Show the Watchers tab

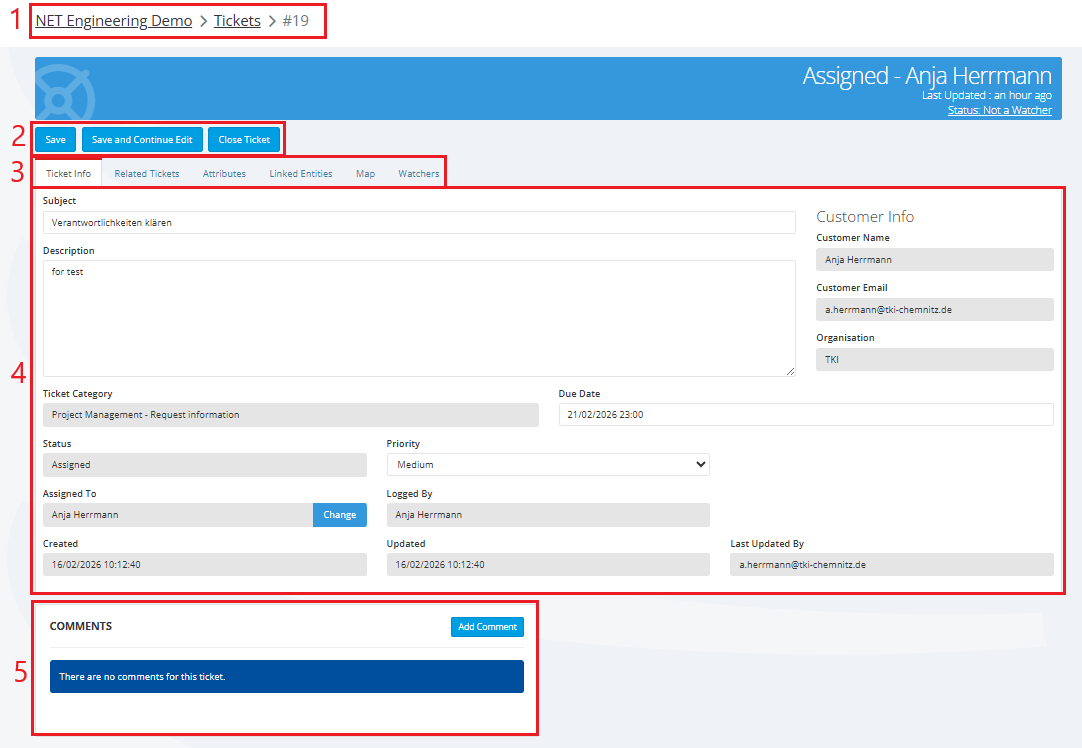tap(418, 174)
